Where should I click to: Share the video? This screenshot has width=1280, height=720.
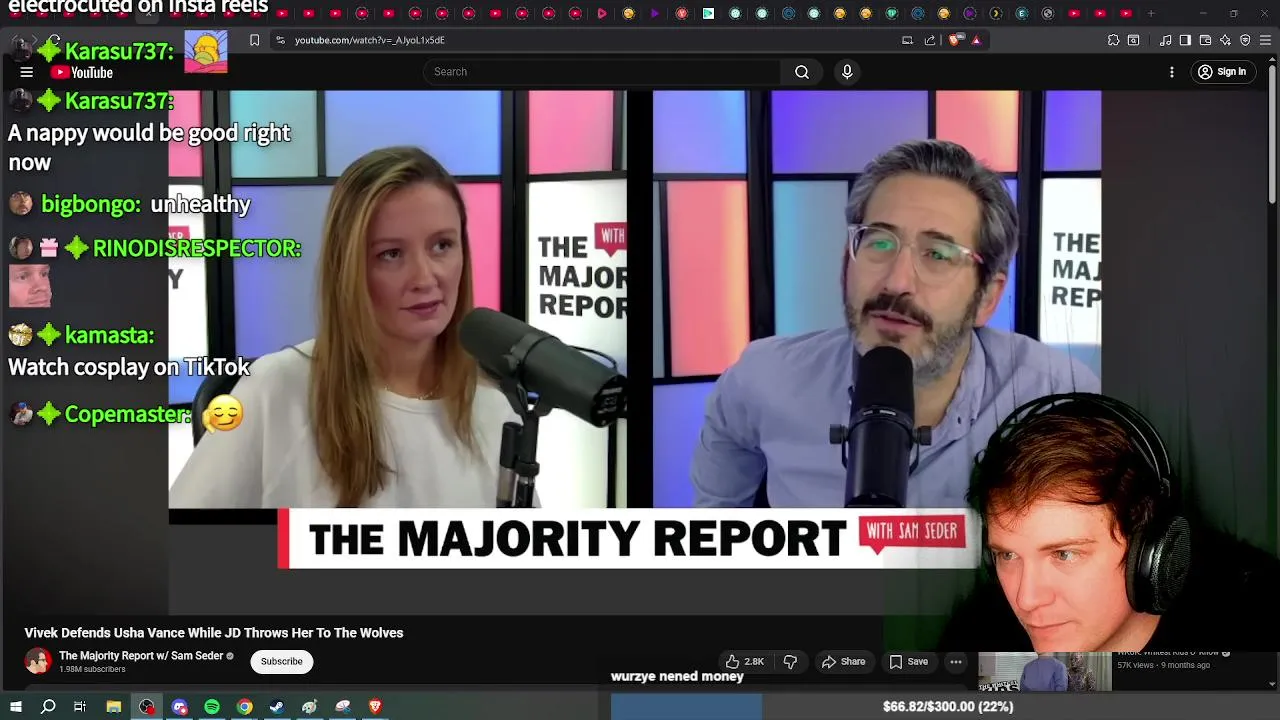coord(843,661)
